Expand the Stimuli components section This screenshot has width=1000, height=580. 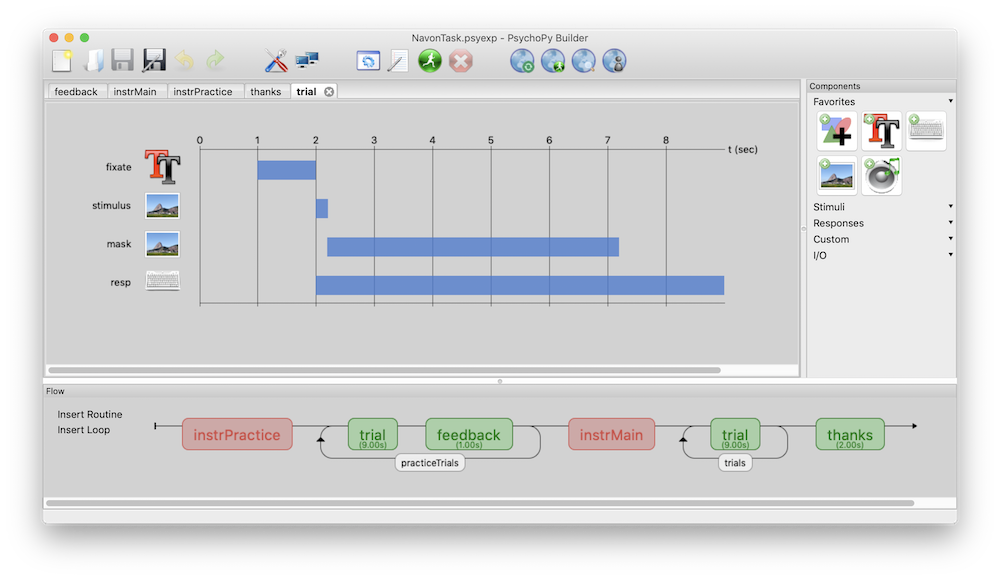[x=879, y=207]
